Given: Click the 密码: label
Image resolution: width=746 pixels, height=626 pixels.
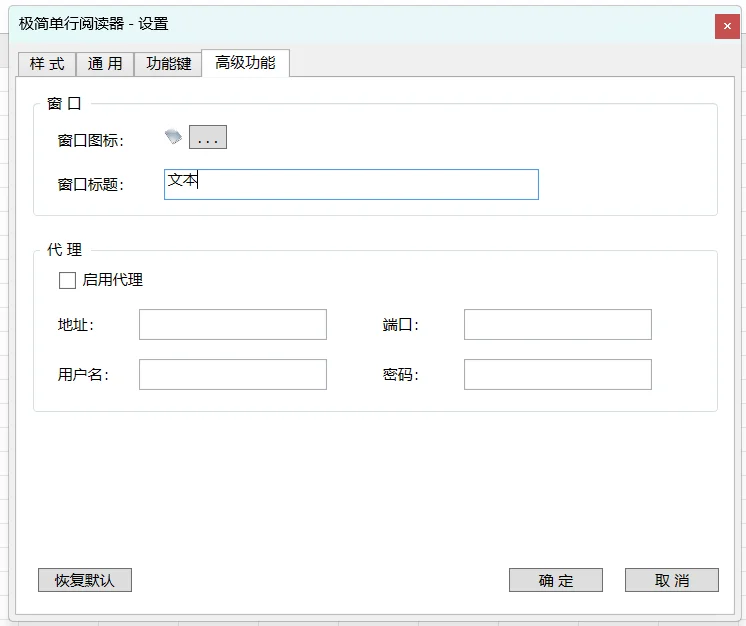Looking at the screenshot, I should [x=401, y=375].
